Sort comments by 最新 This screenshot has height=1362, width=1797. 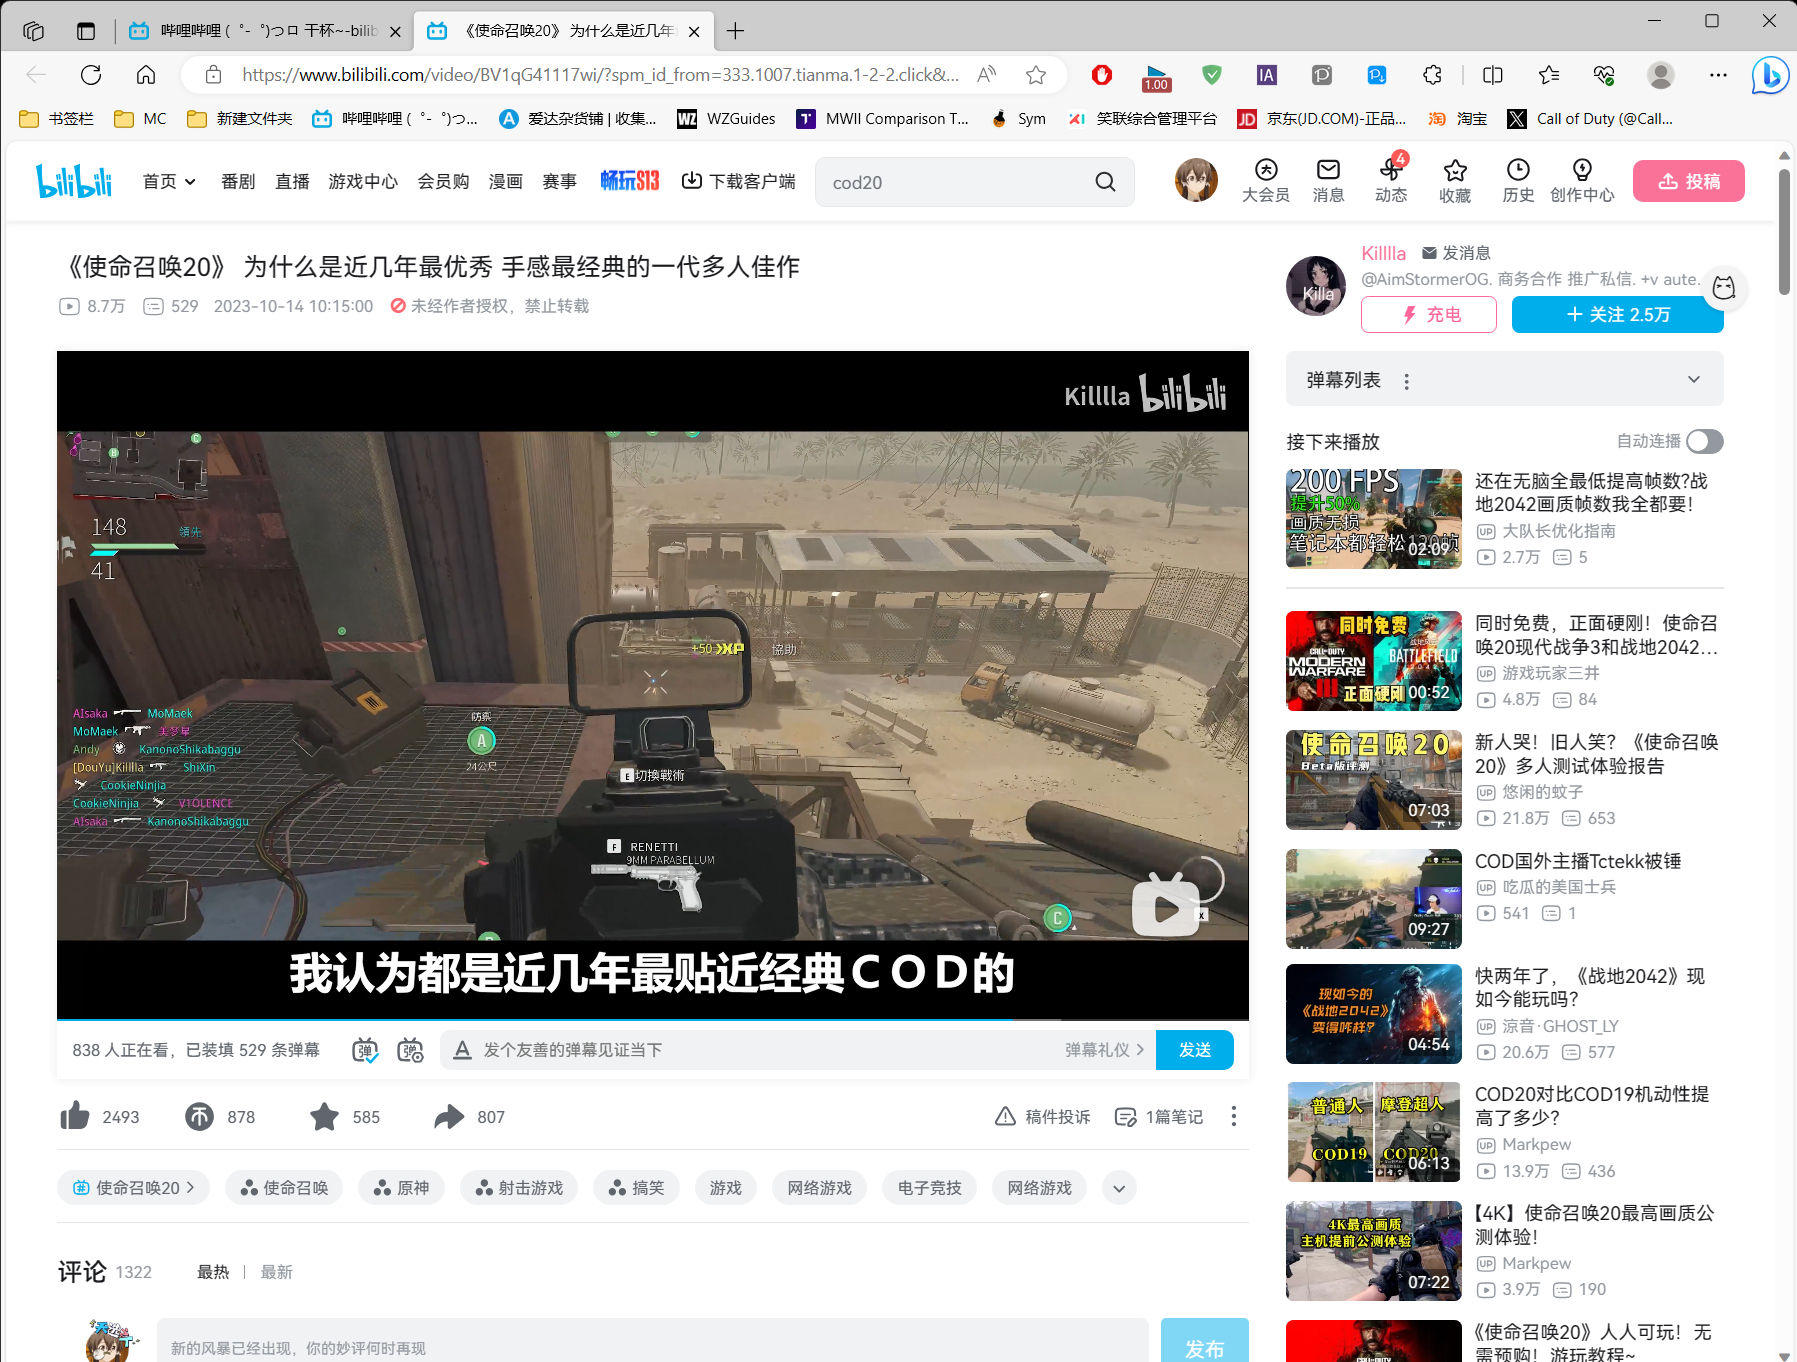276,1272
